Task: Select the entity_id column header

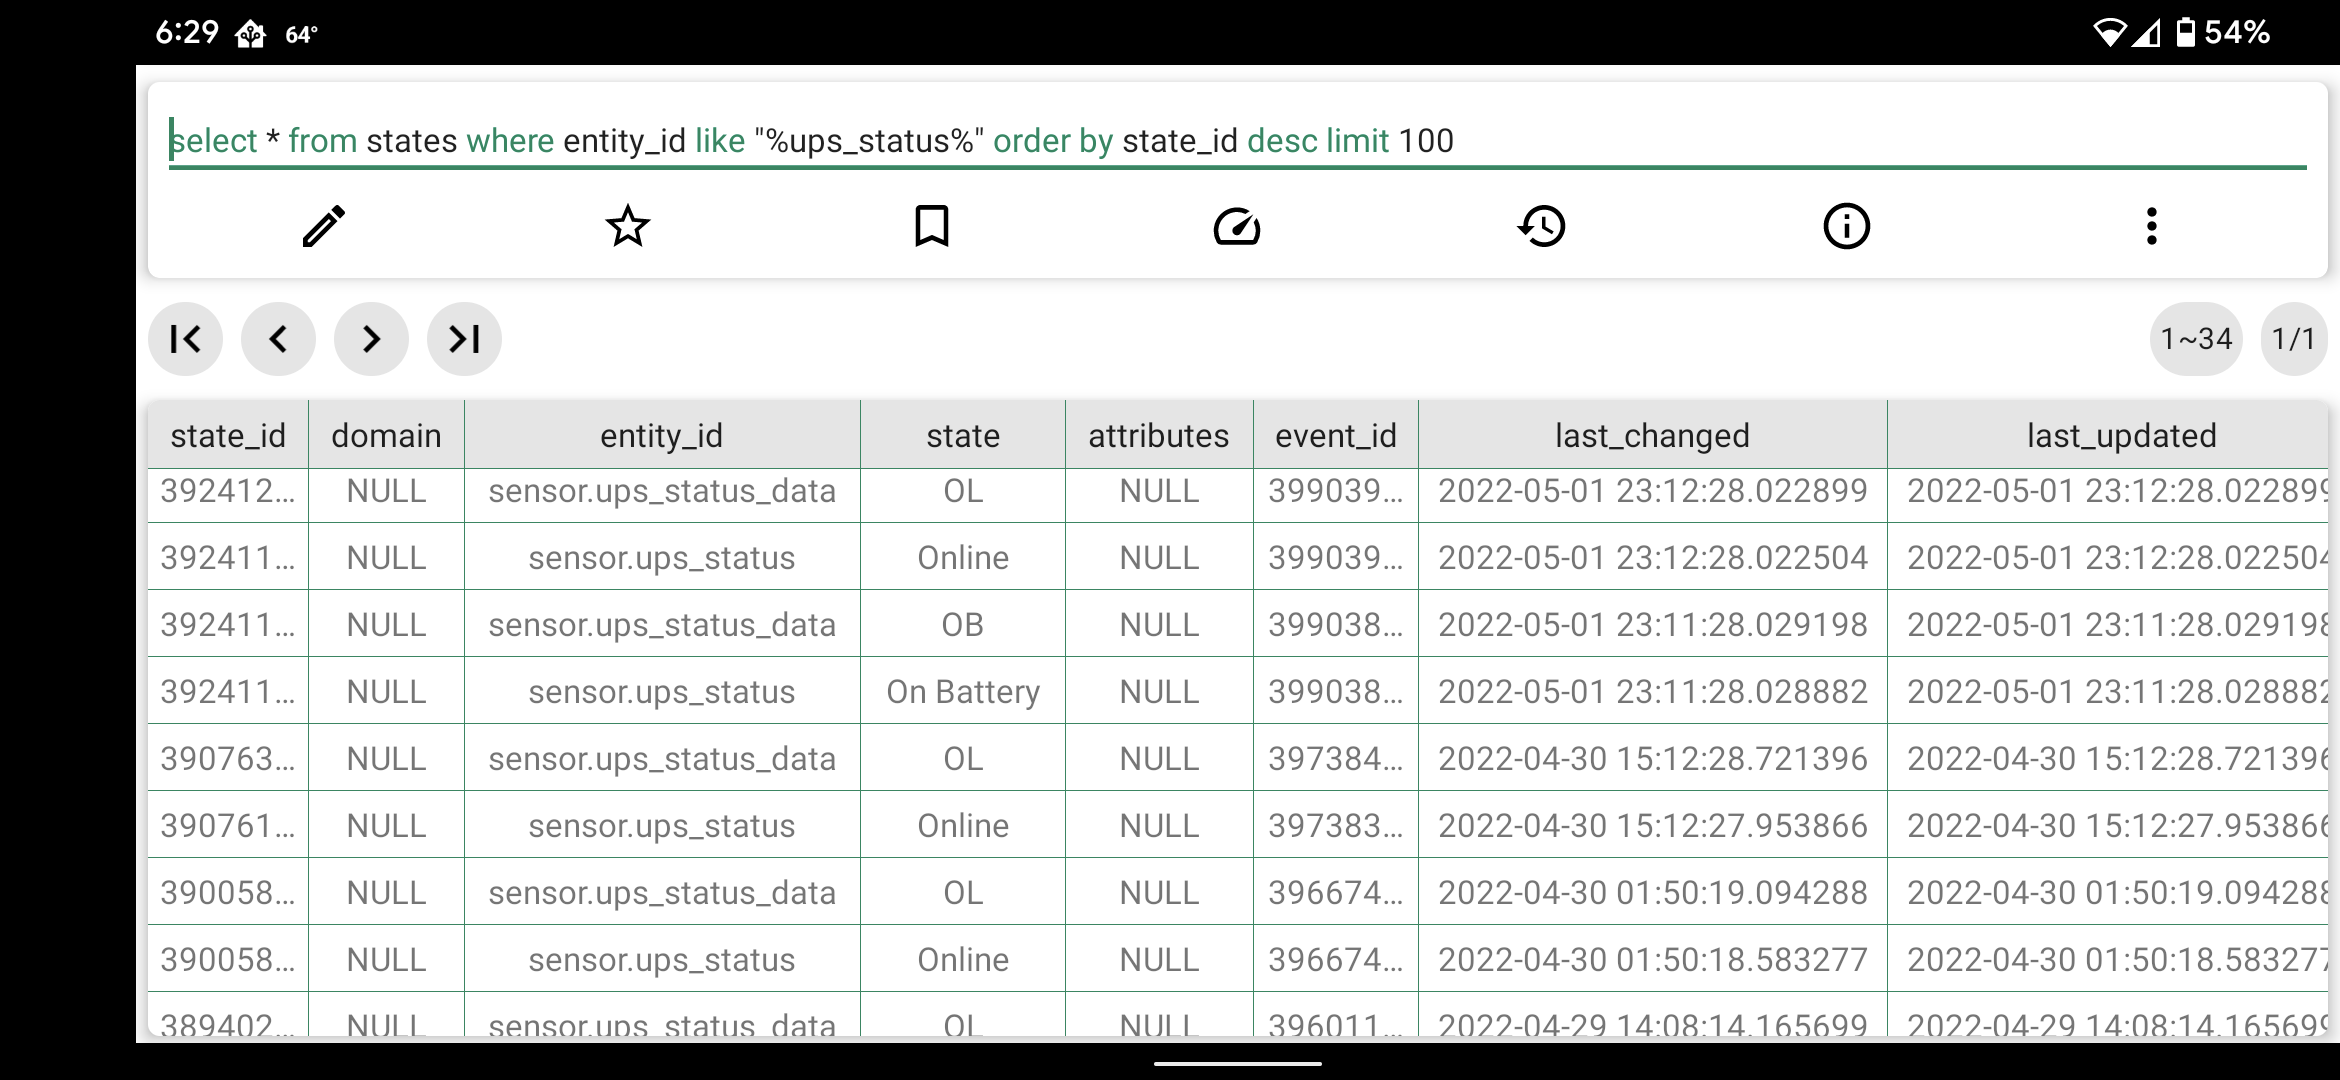Action: pyautogui.click(x=662, y=434)
